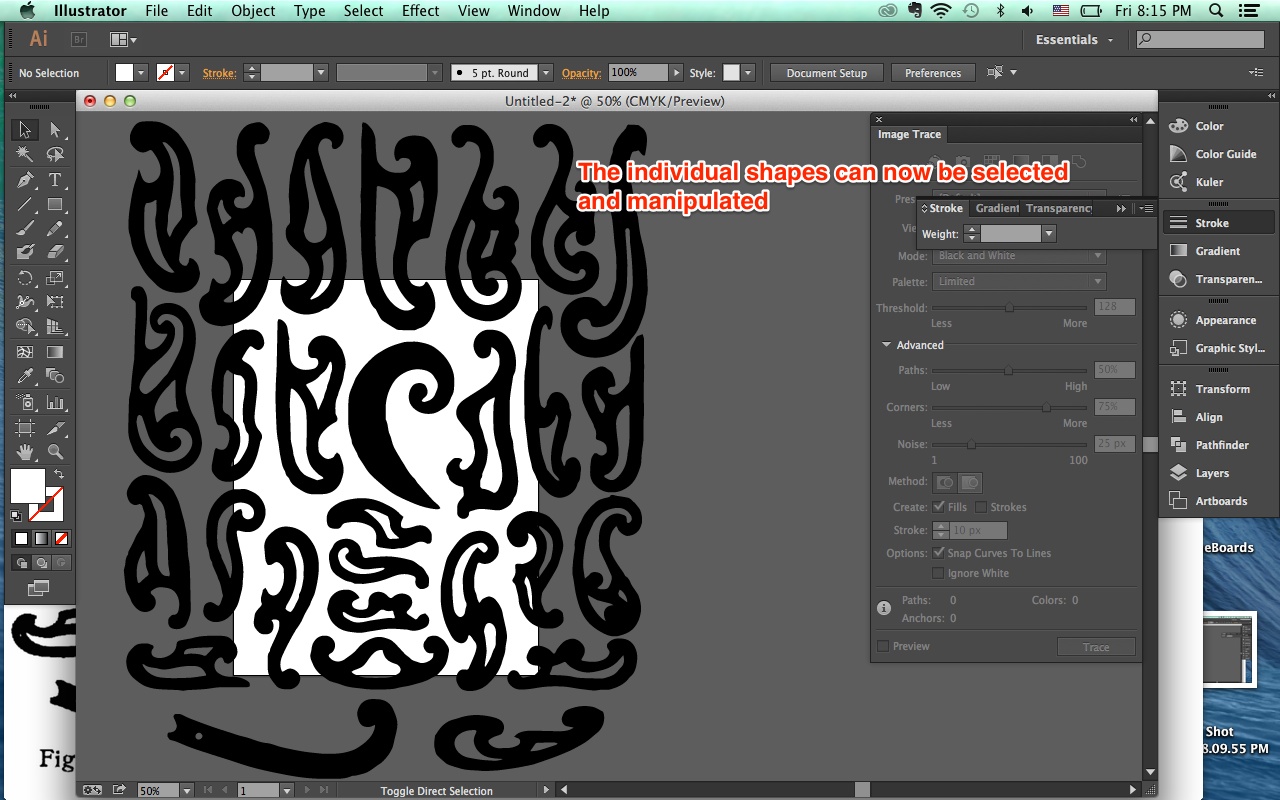Reset to default fill and stroke
The image size is (1280, 800).
coord(16,516)
